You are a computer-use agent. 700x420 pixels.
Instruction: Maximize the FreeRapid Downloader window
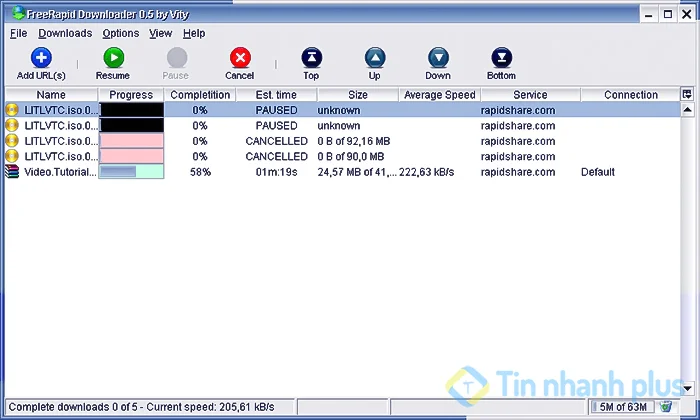coord(668,14)
